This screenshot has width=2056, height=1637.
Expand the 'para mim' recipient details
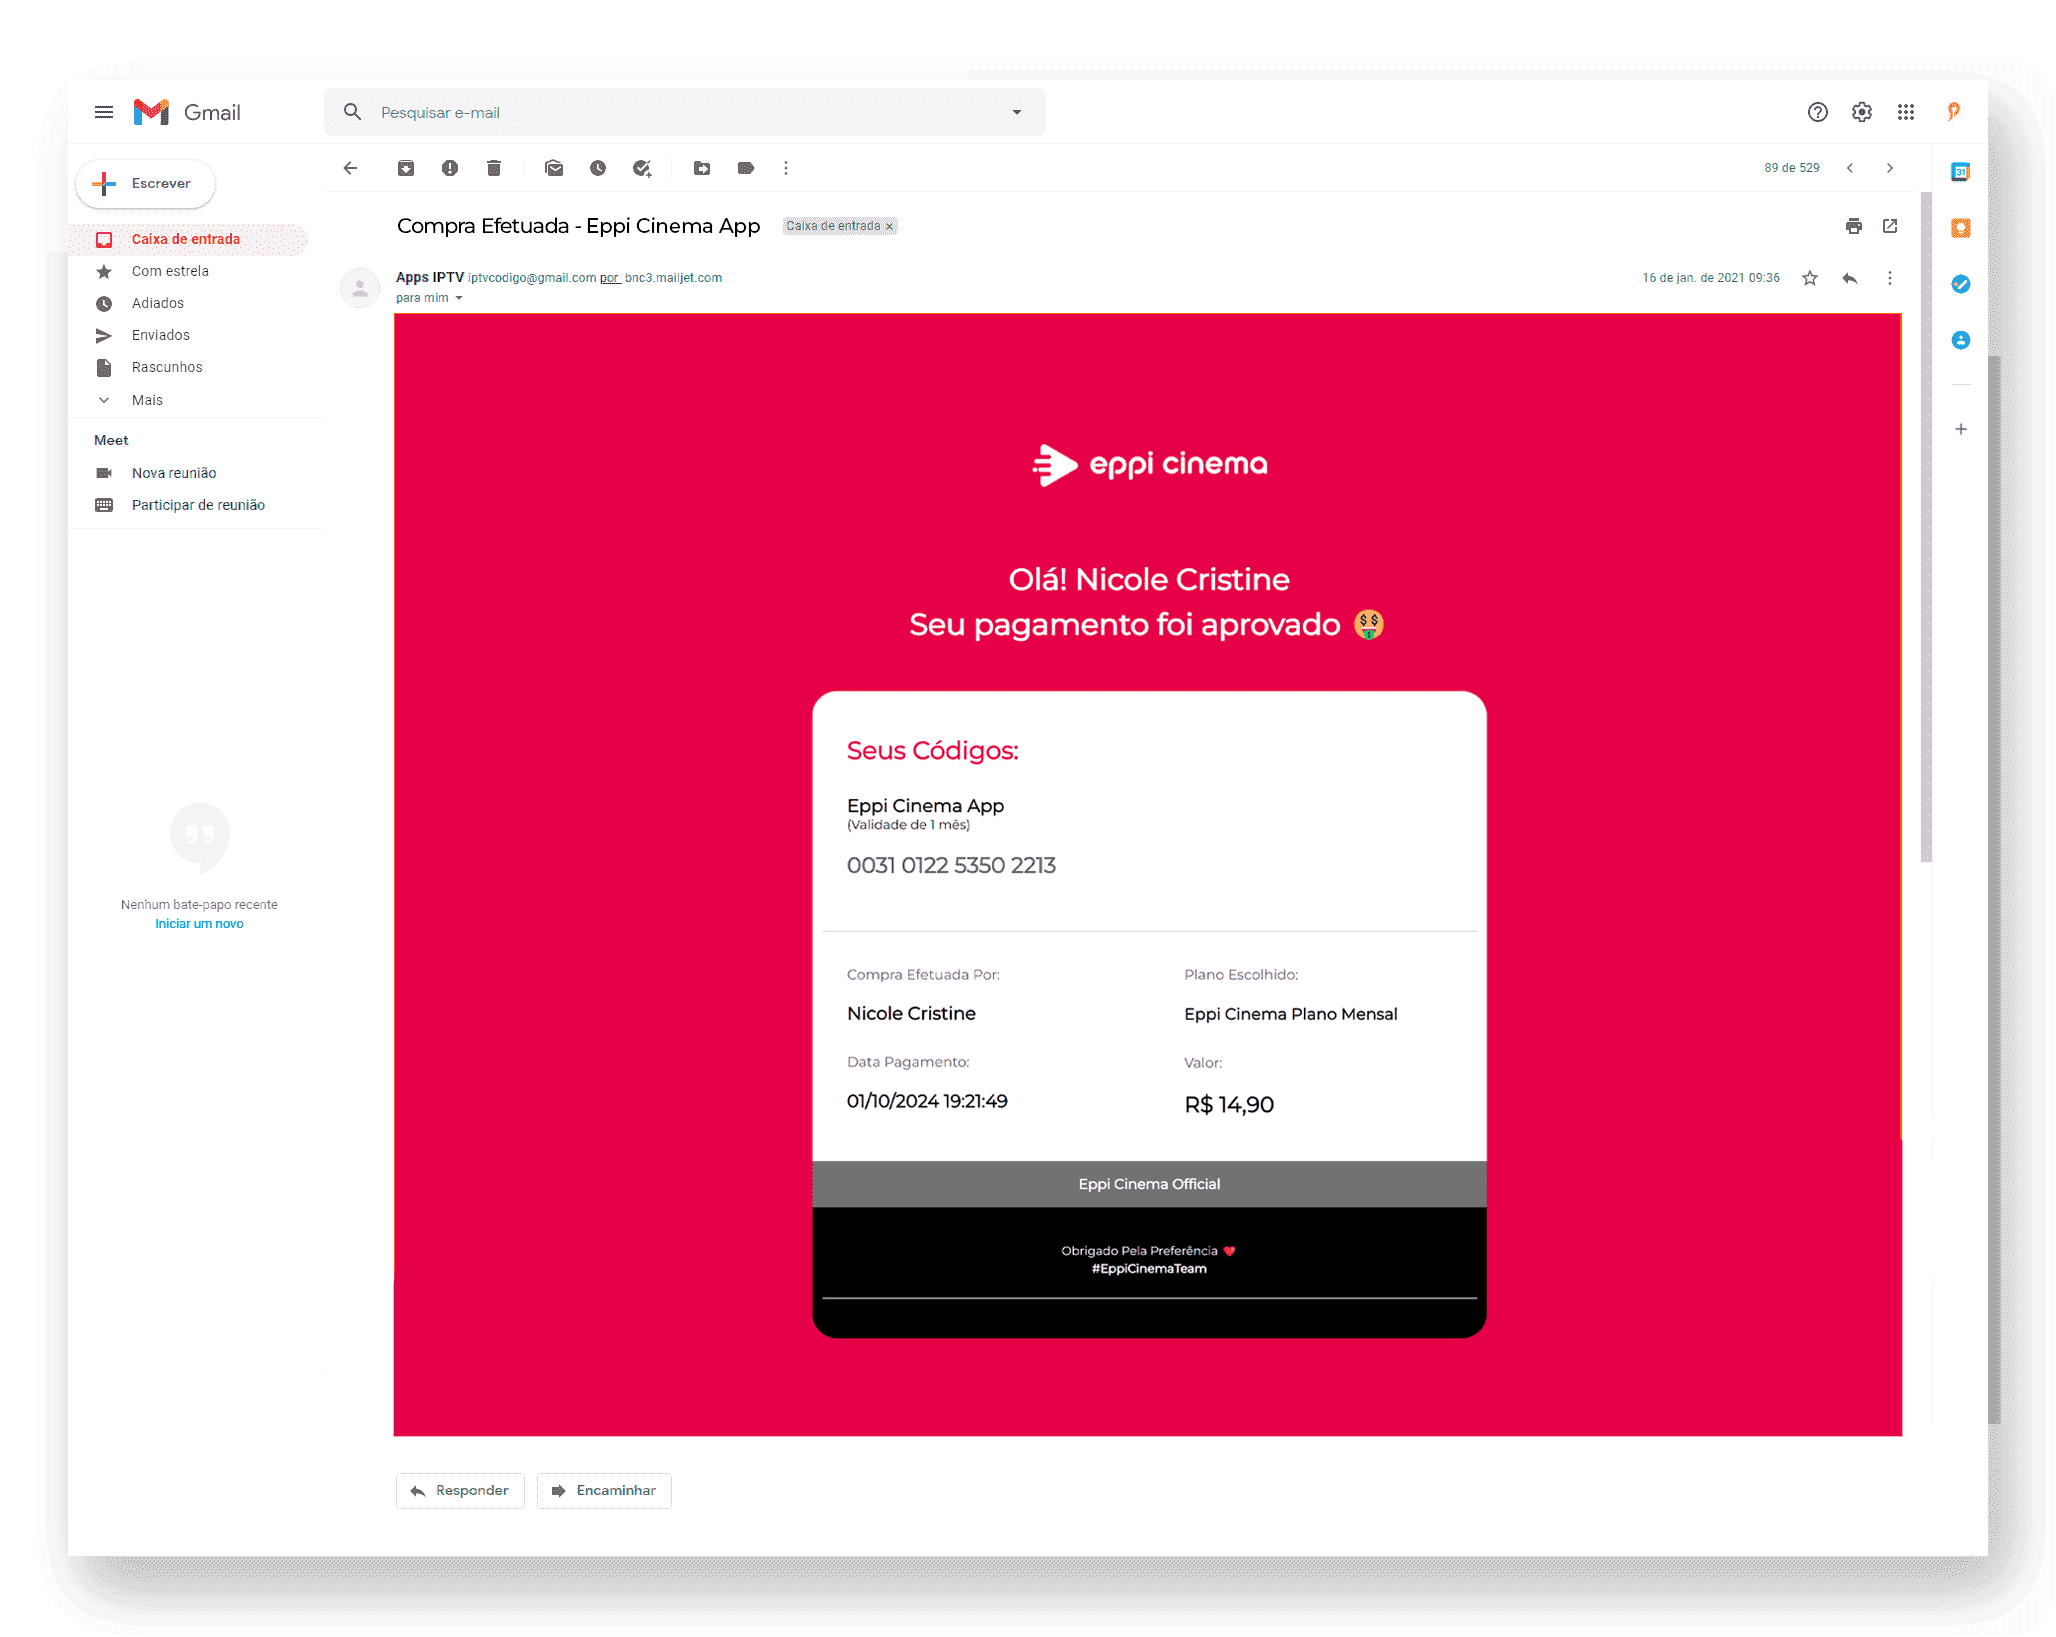(x=459, y=298)
